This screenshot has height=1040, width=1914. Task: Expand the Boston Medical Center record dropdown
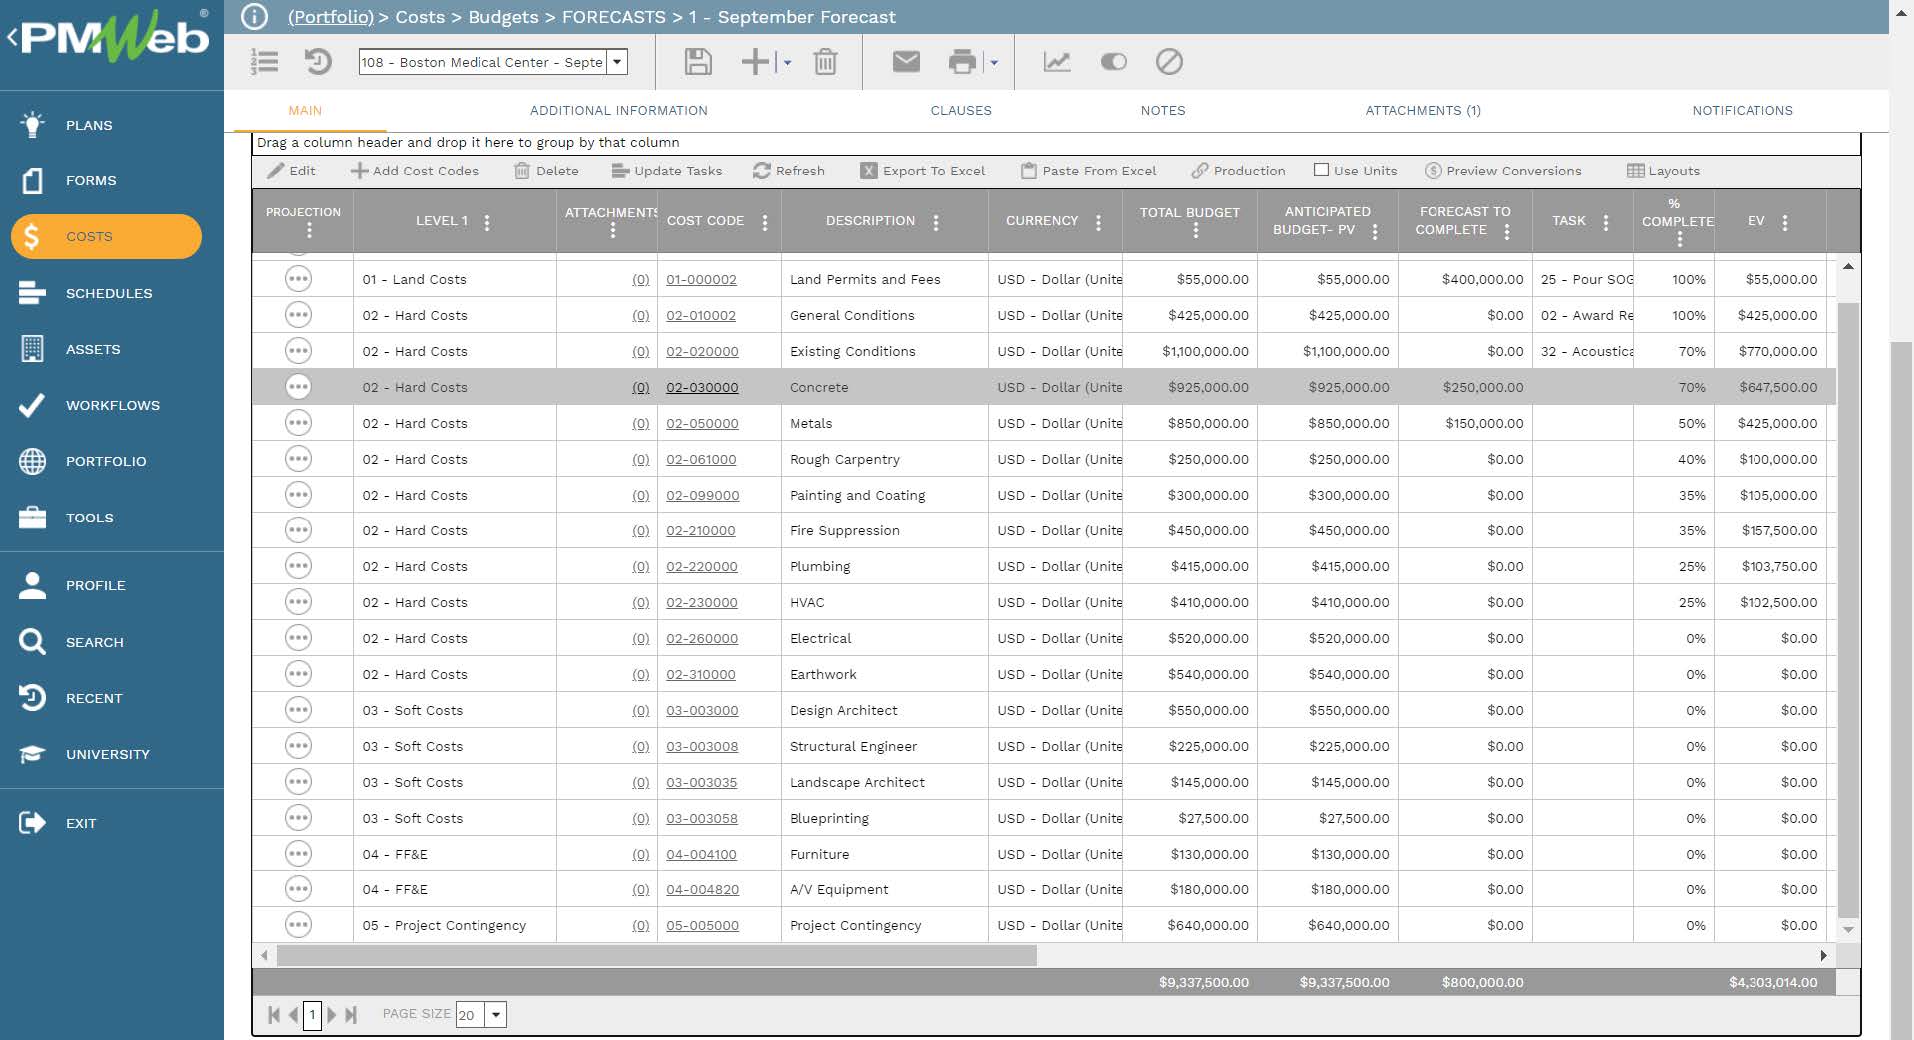(x=618, y=62)
